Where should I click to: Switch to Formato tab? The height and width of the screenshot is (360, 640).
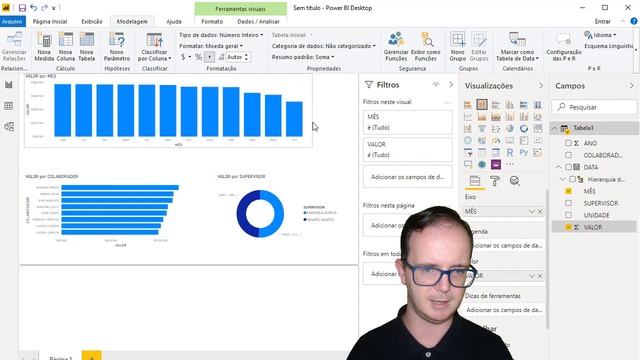tap(212, 21)
